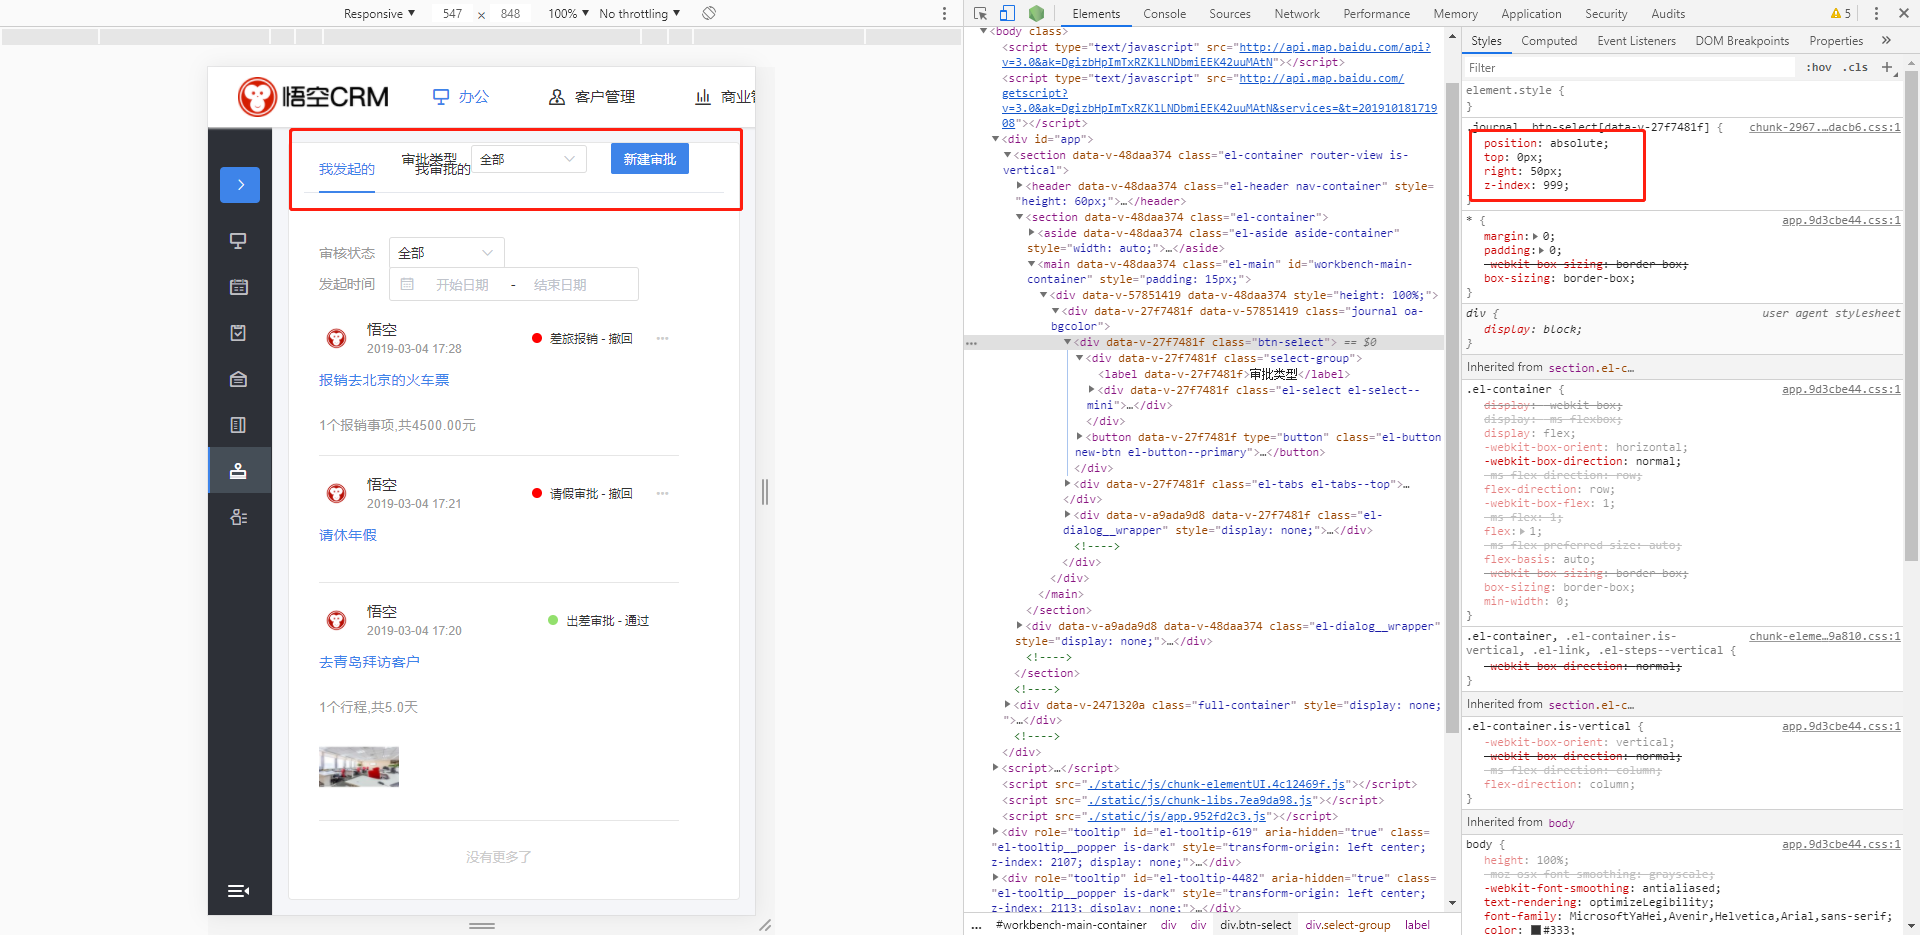Viewport: 1920px width, 935px height.
Task: Open the No throttling dropdown
Action: [x=639, y=14]
